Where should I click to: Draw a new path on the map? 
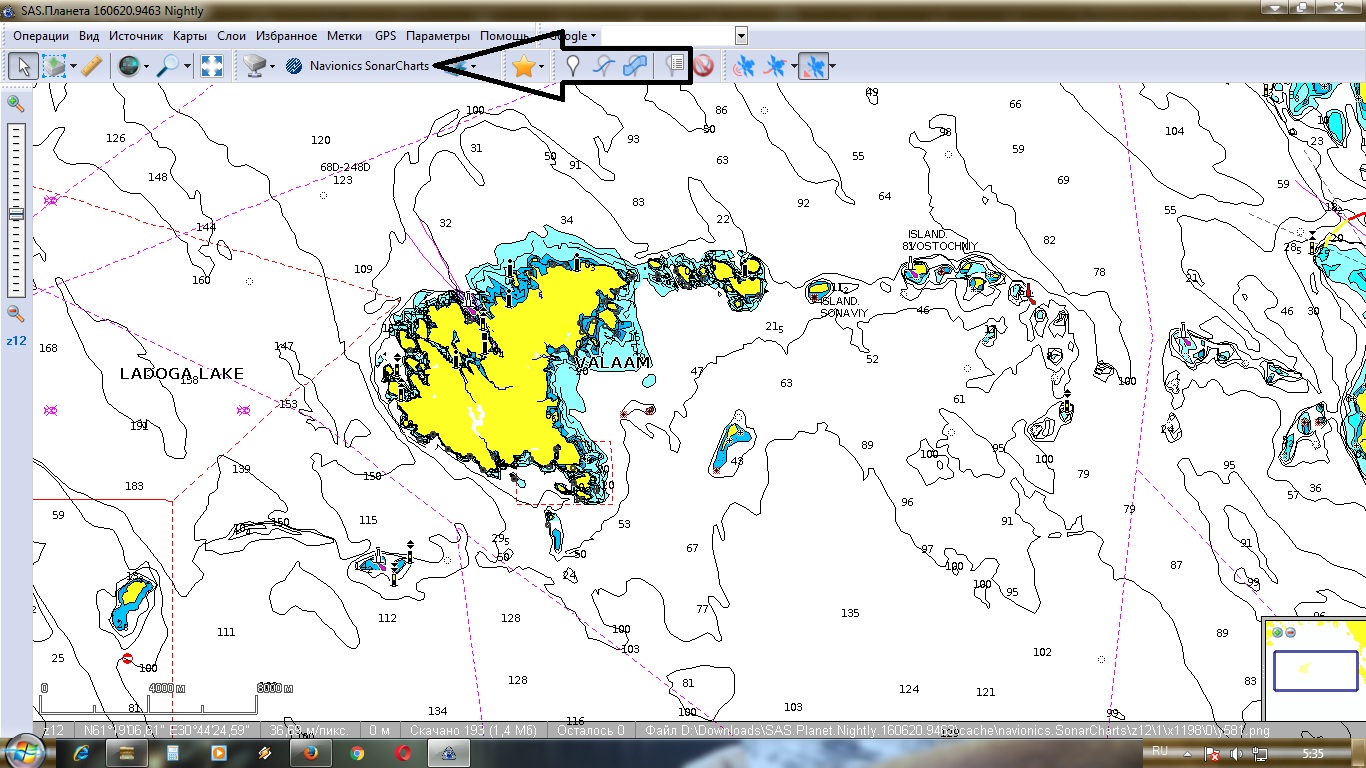click(603, 66)
